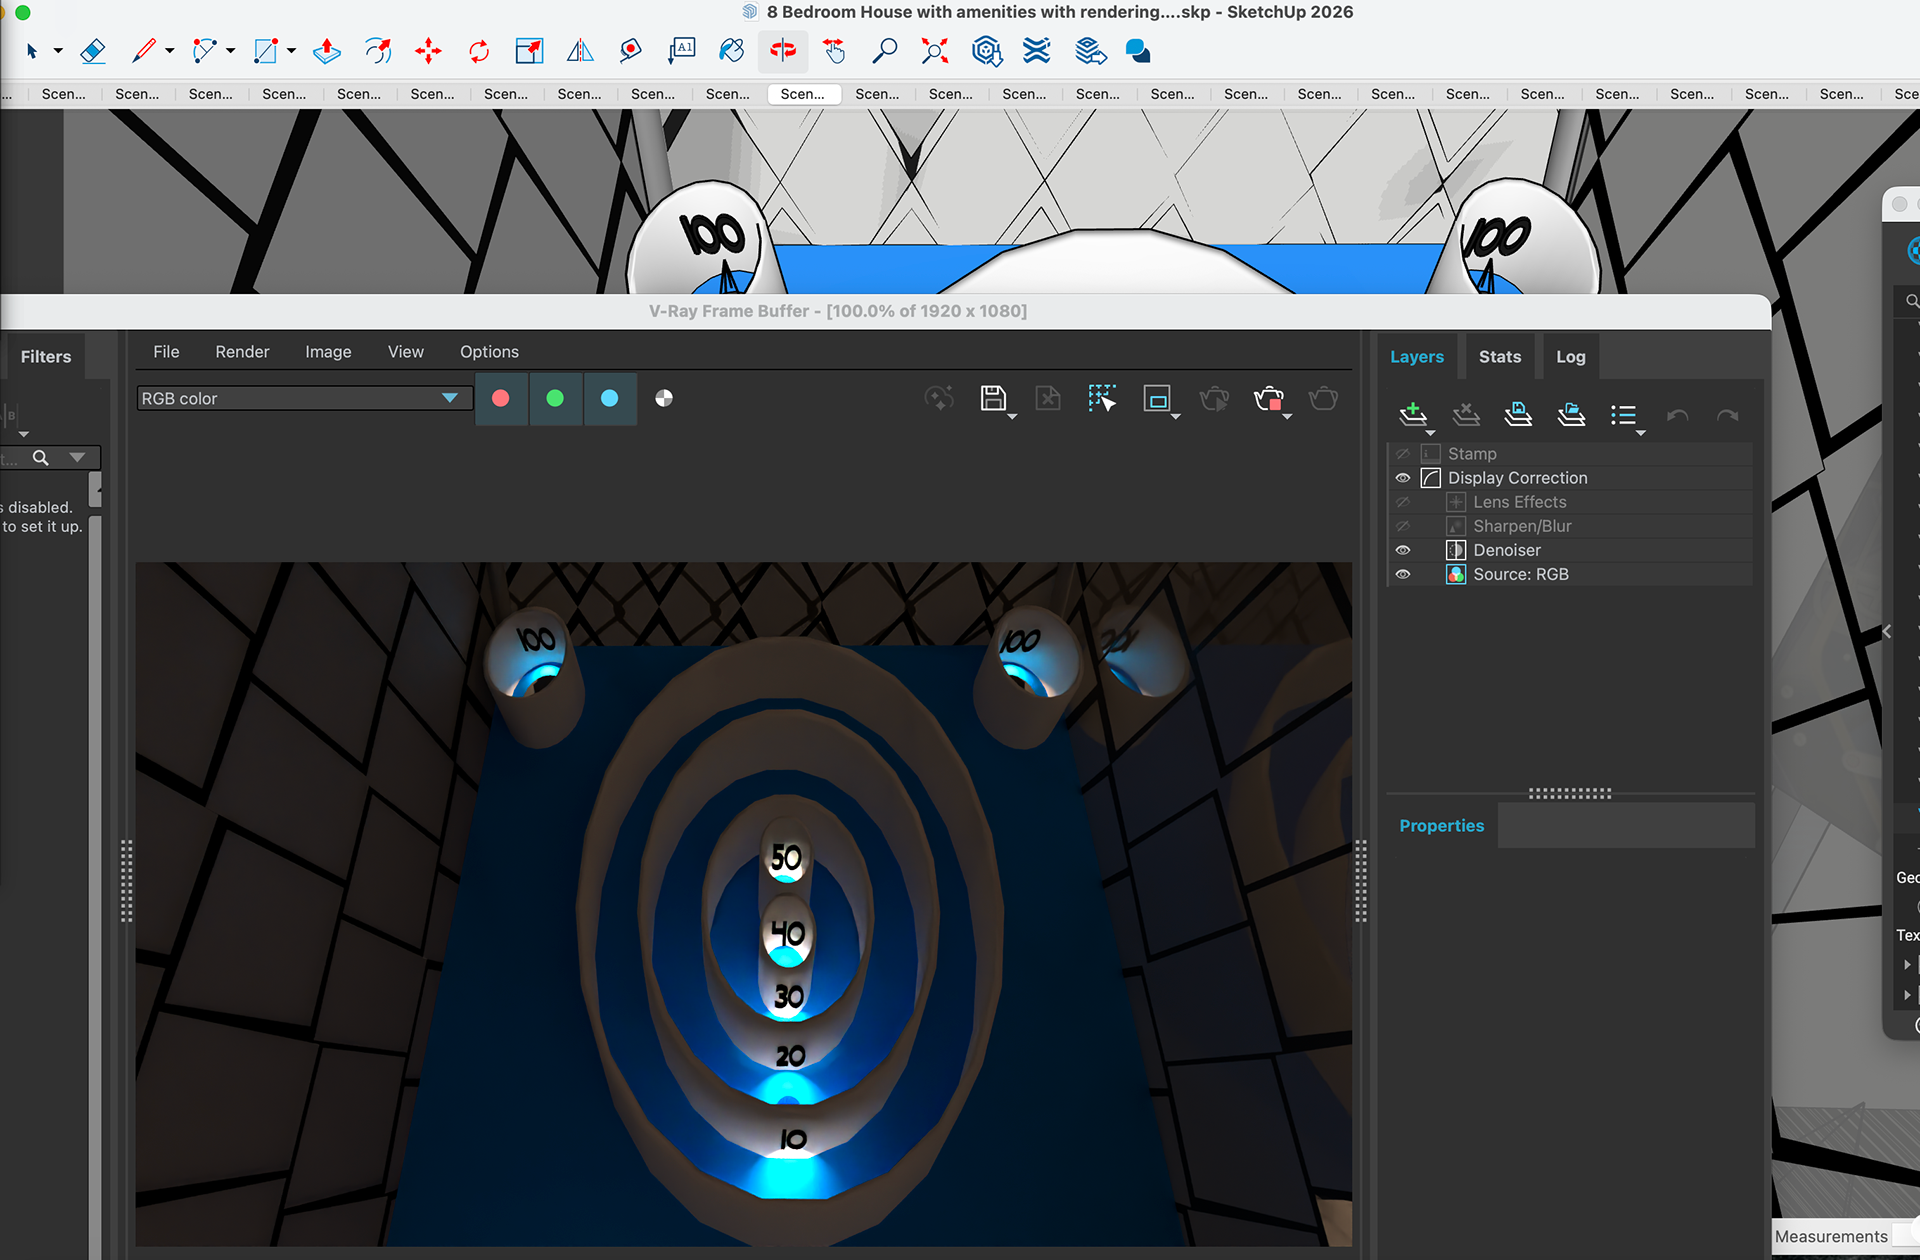Click the V-Ray region render icon
The width and height of the screenshot is (1920, 1260).
click(x=1157, y=399)
